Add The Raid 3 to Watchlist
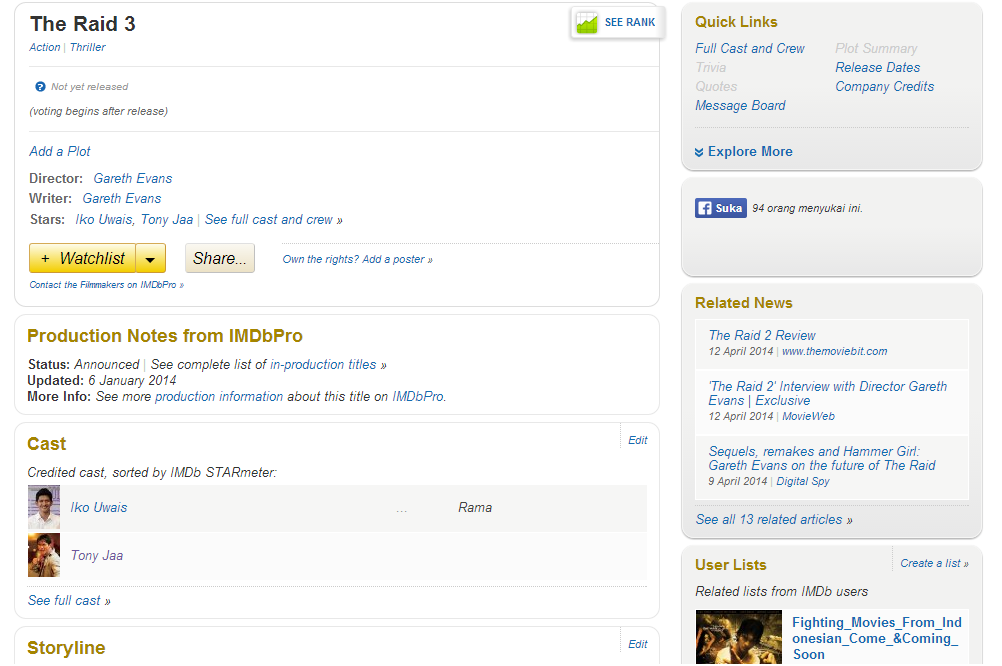 82,258
